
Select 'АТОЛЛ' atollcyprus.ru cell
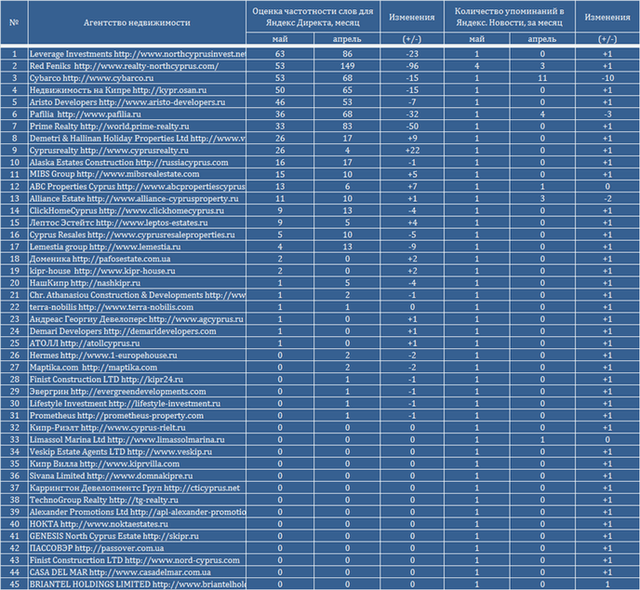[x=137, y=343]
